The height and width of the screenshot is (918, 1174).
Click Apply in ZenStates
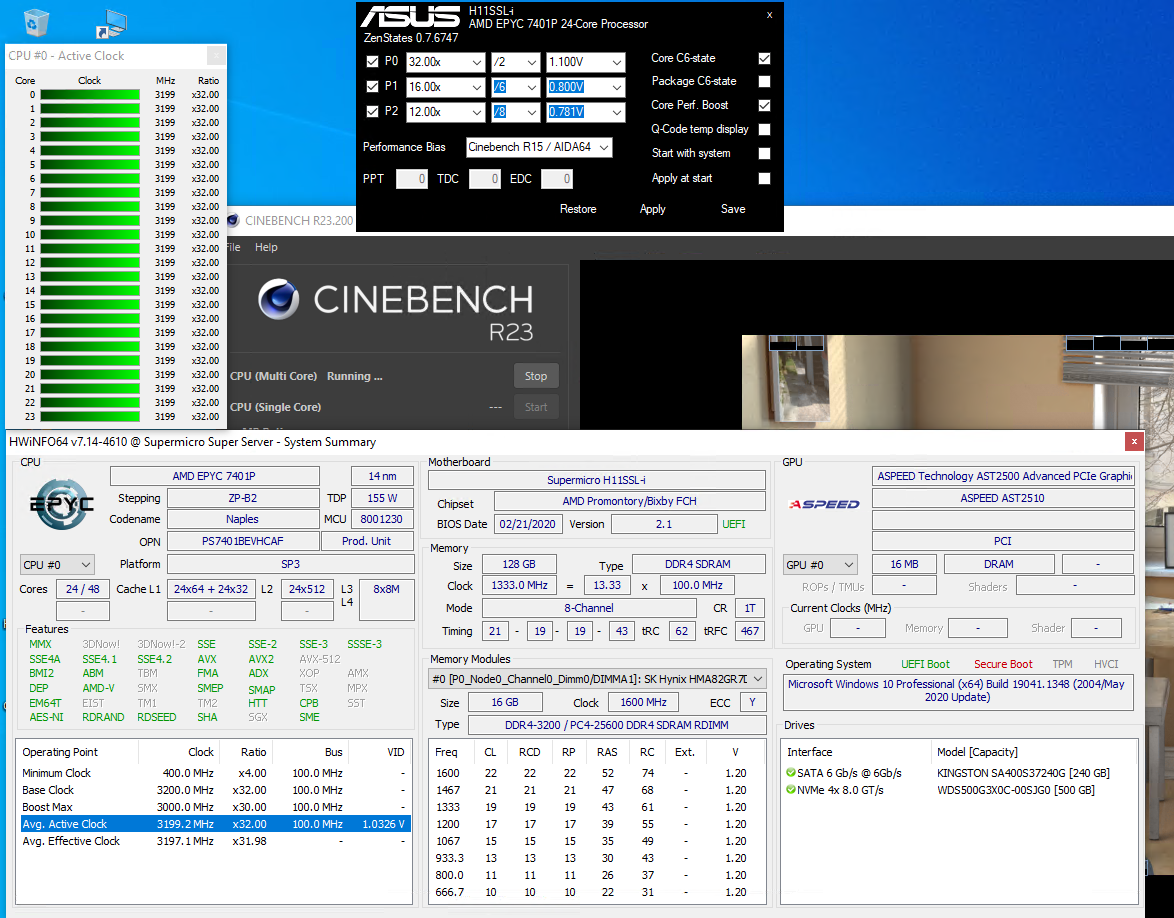click(x=653, y=209)
